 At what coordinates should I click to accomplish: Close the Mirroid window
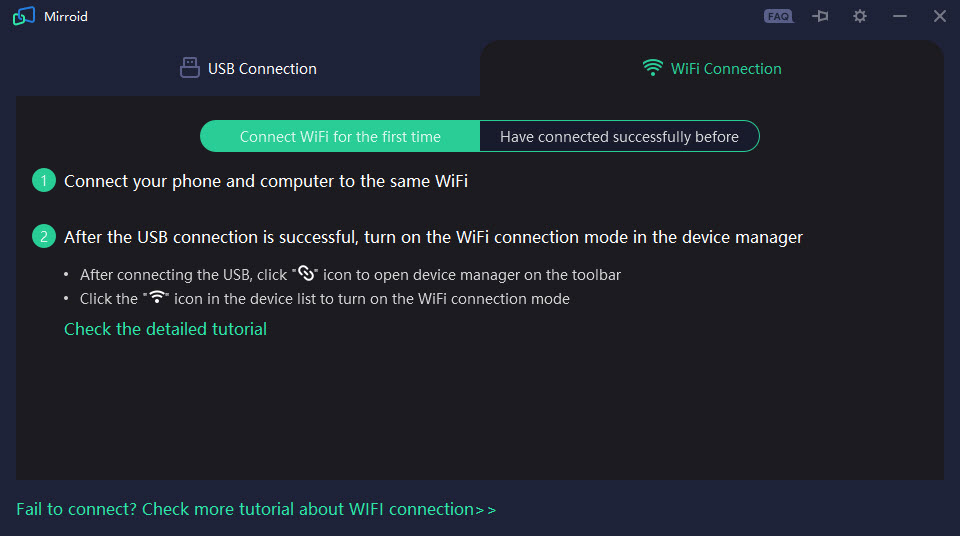(x=939, y=16)
